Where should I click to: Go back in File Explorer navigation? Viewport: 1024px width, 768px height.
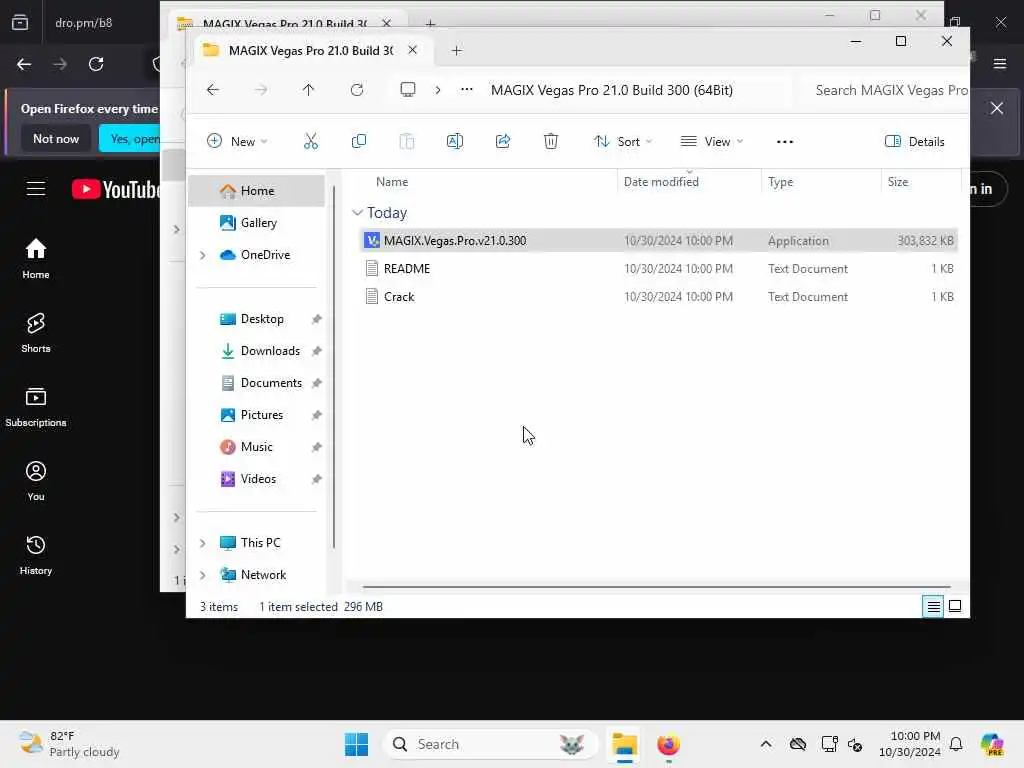point(213,90)
